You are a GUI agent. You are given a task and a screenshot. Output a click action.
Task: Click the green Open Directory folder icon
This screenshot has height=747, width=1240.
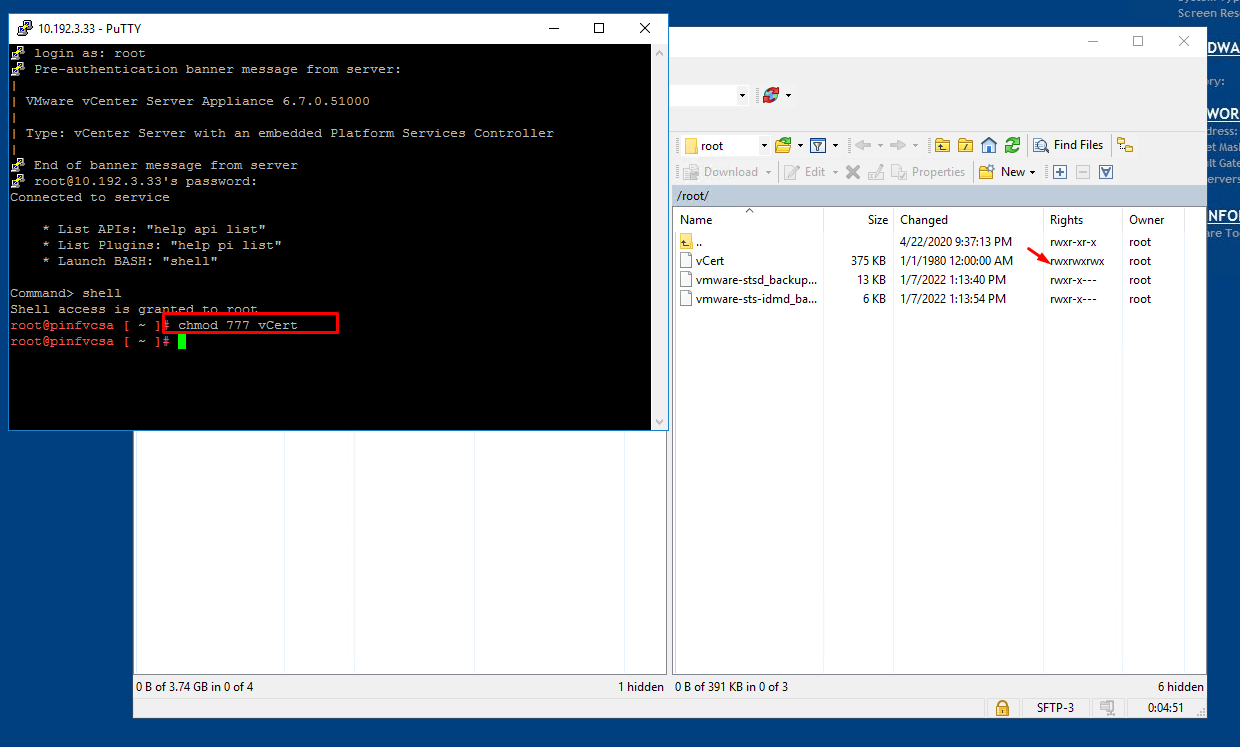tap(783, 145)
